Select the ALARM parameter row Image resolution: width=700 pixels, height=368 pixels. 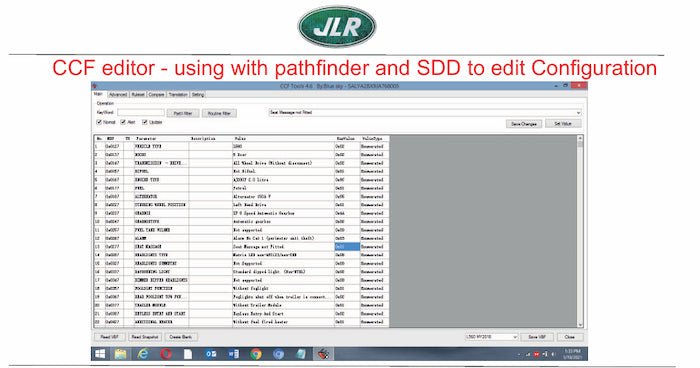[242, 238]
